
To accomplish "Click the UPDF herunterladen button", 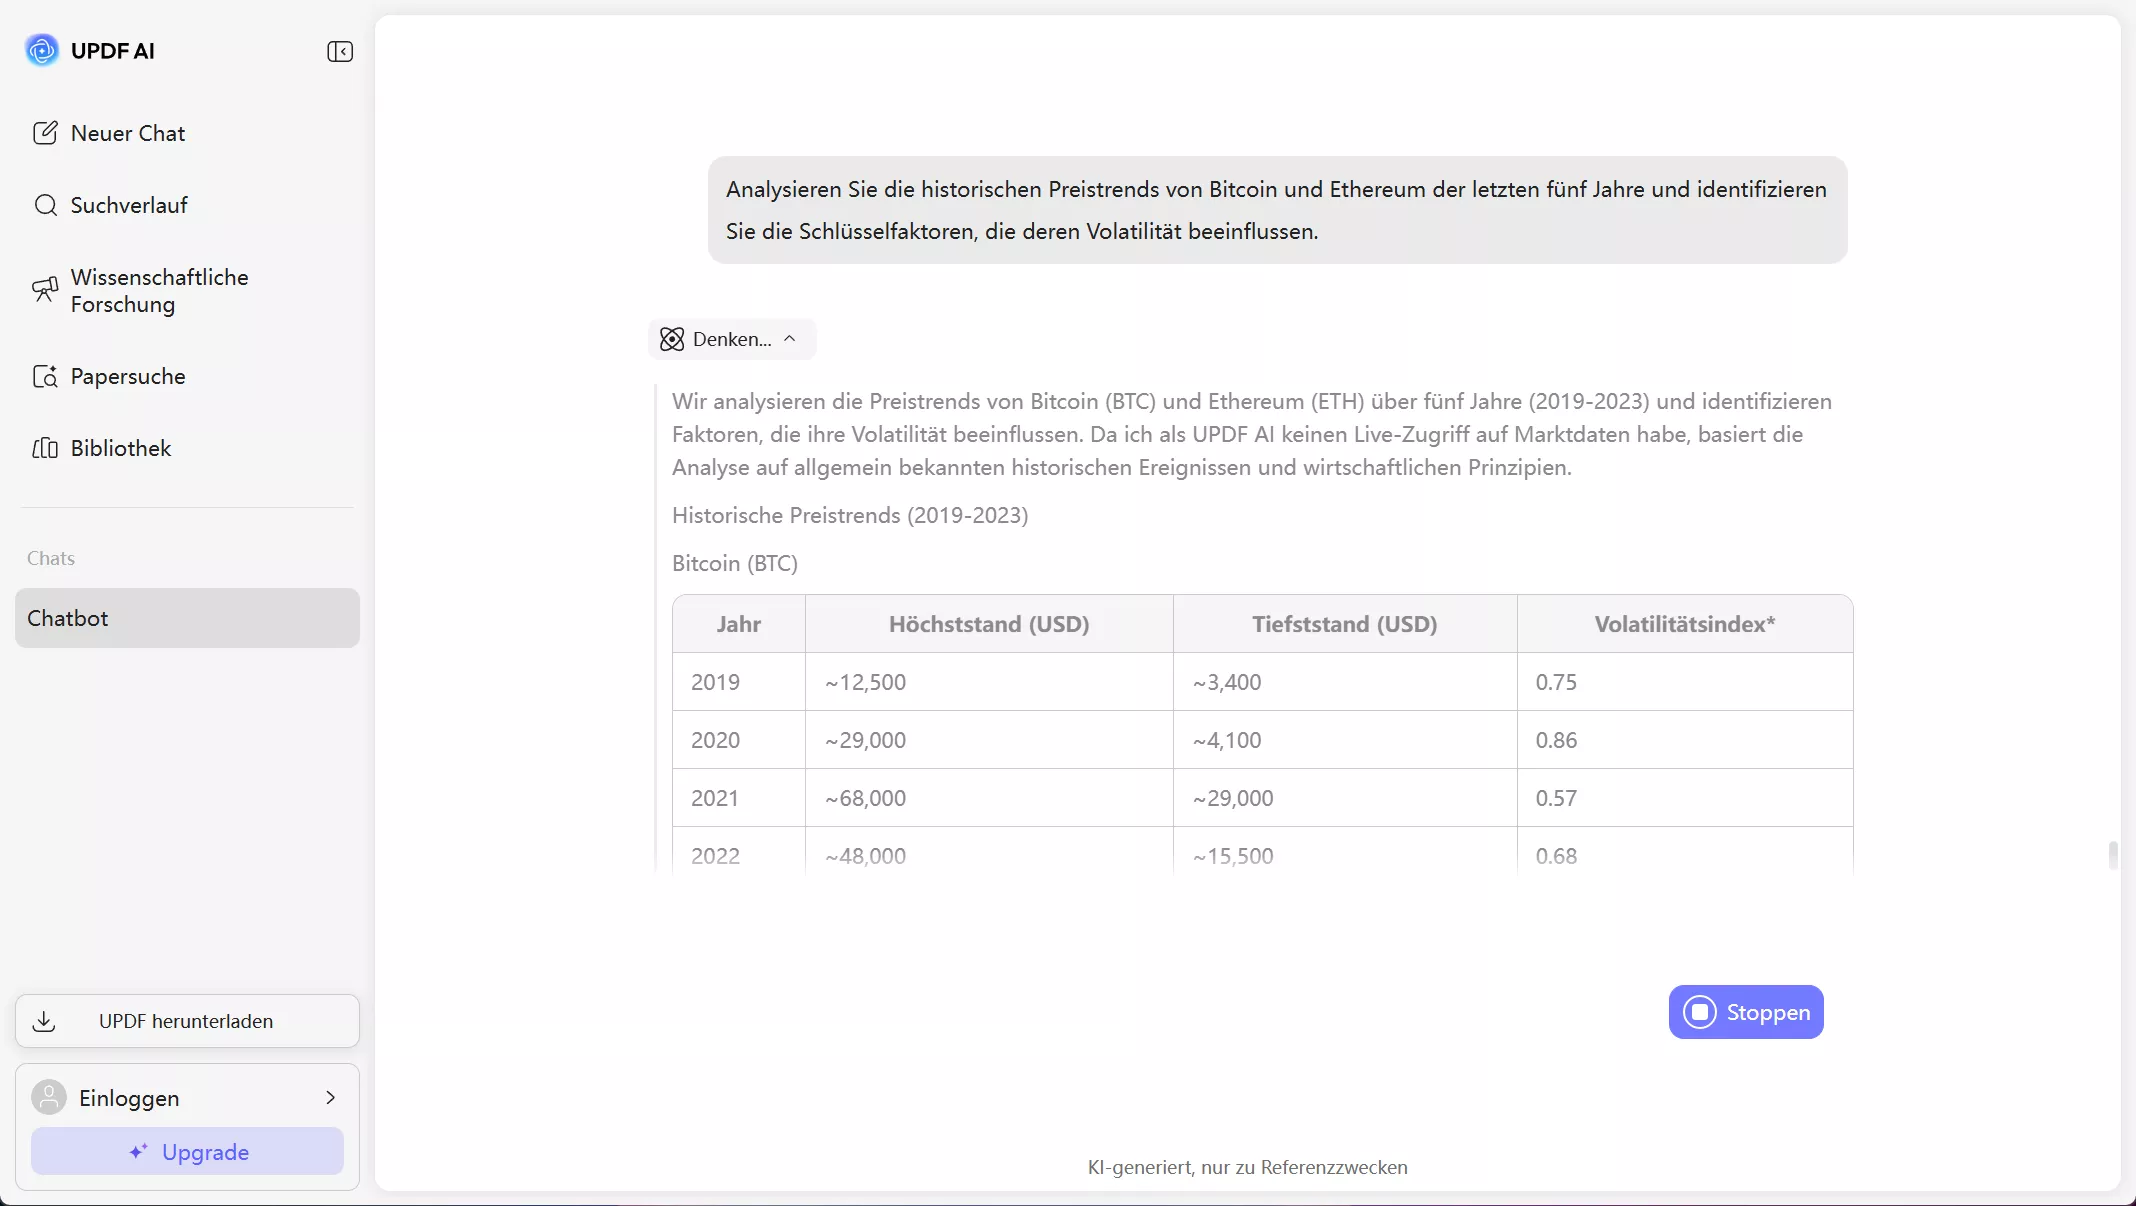I will [x=187, y=1021].
